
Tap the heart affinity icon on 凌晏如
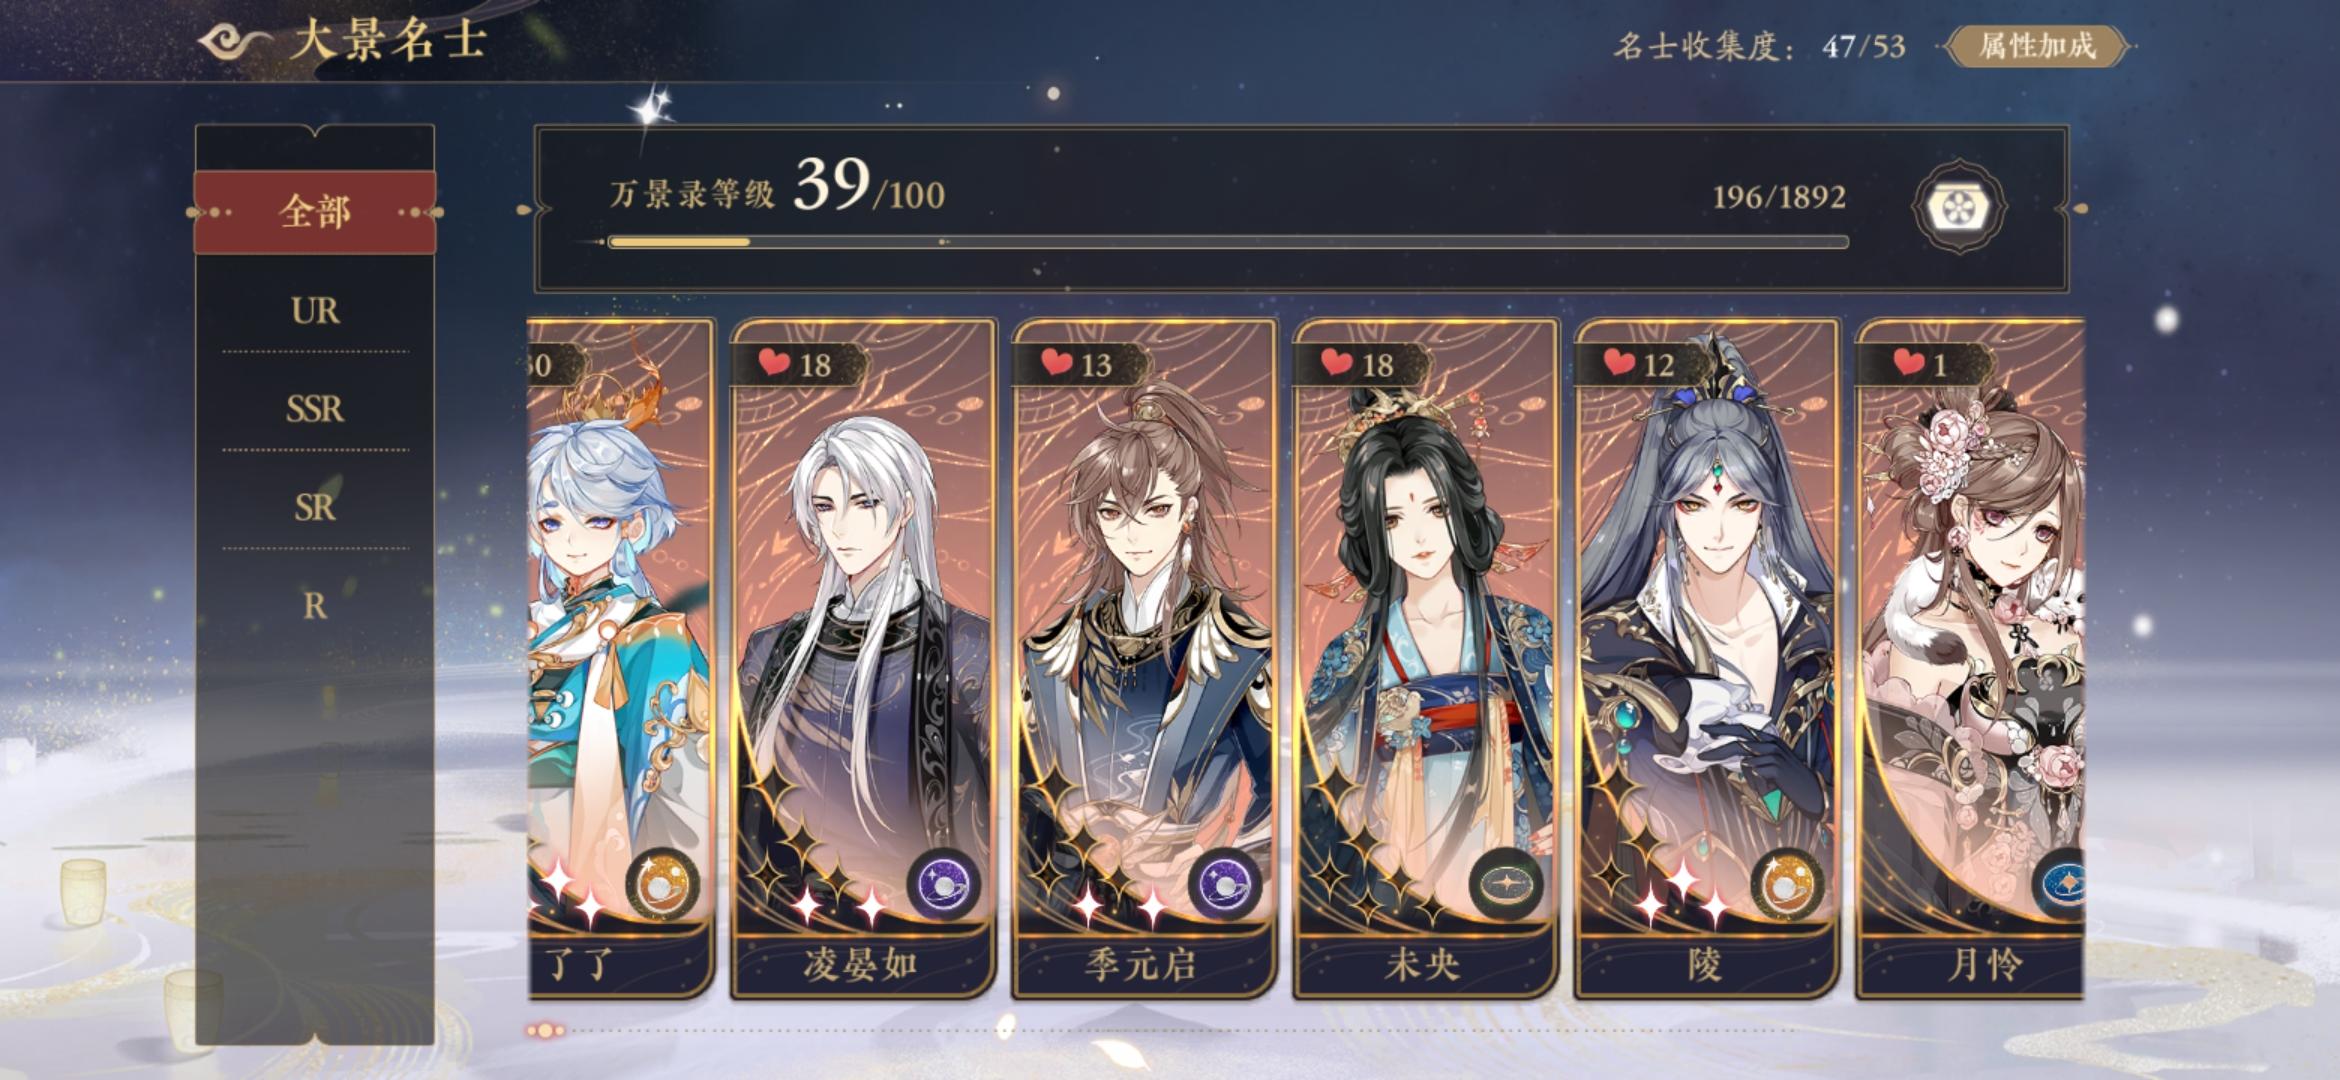[773, 363]
